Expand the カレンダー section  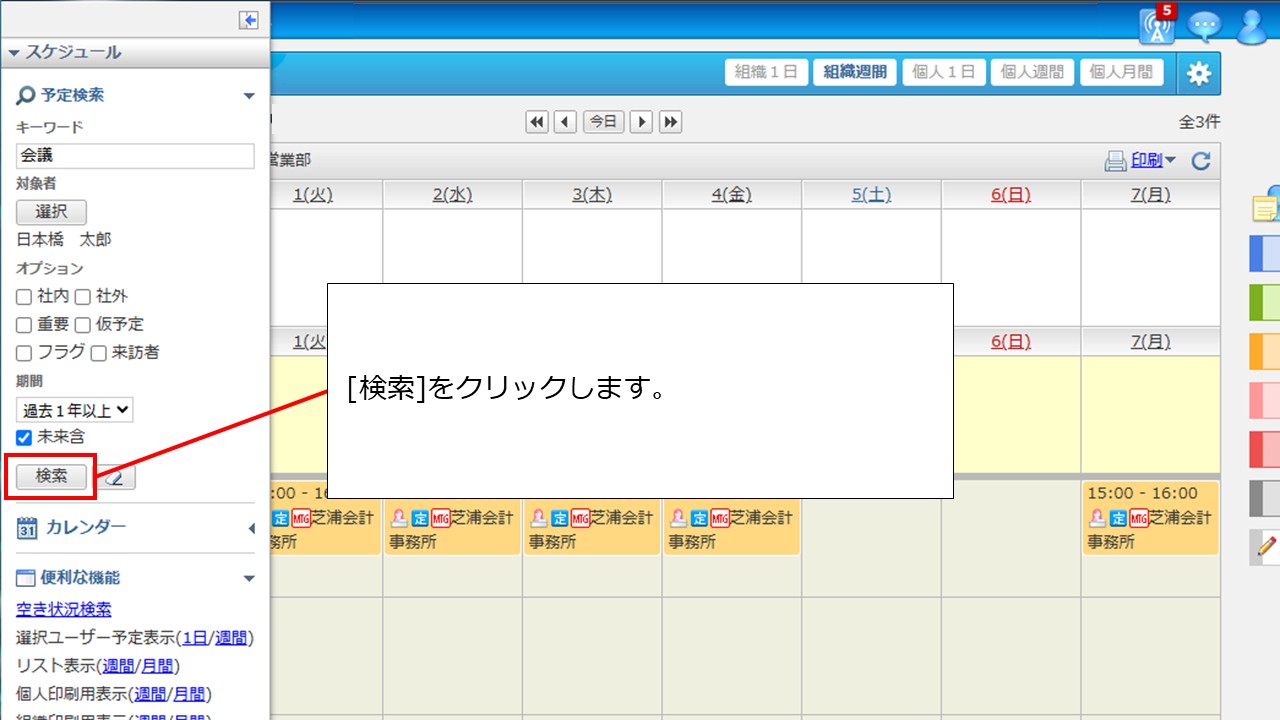pyautogui.click(x=250, y=528)
